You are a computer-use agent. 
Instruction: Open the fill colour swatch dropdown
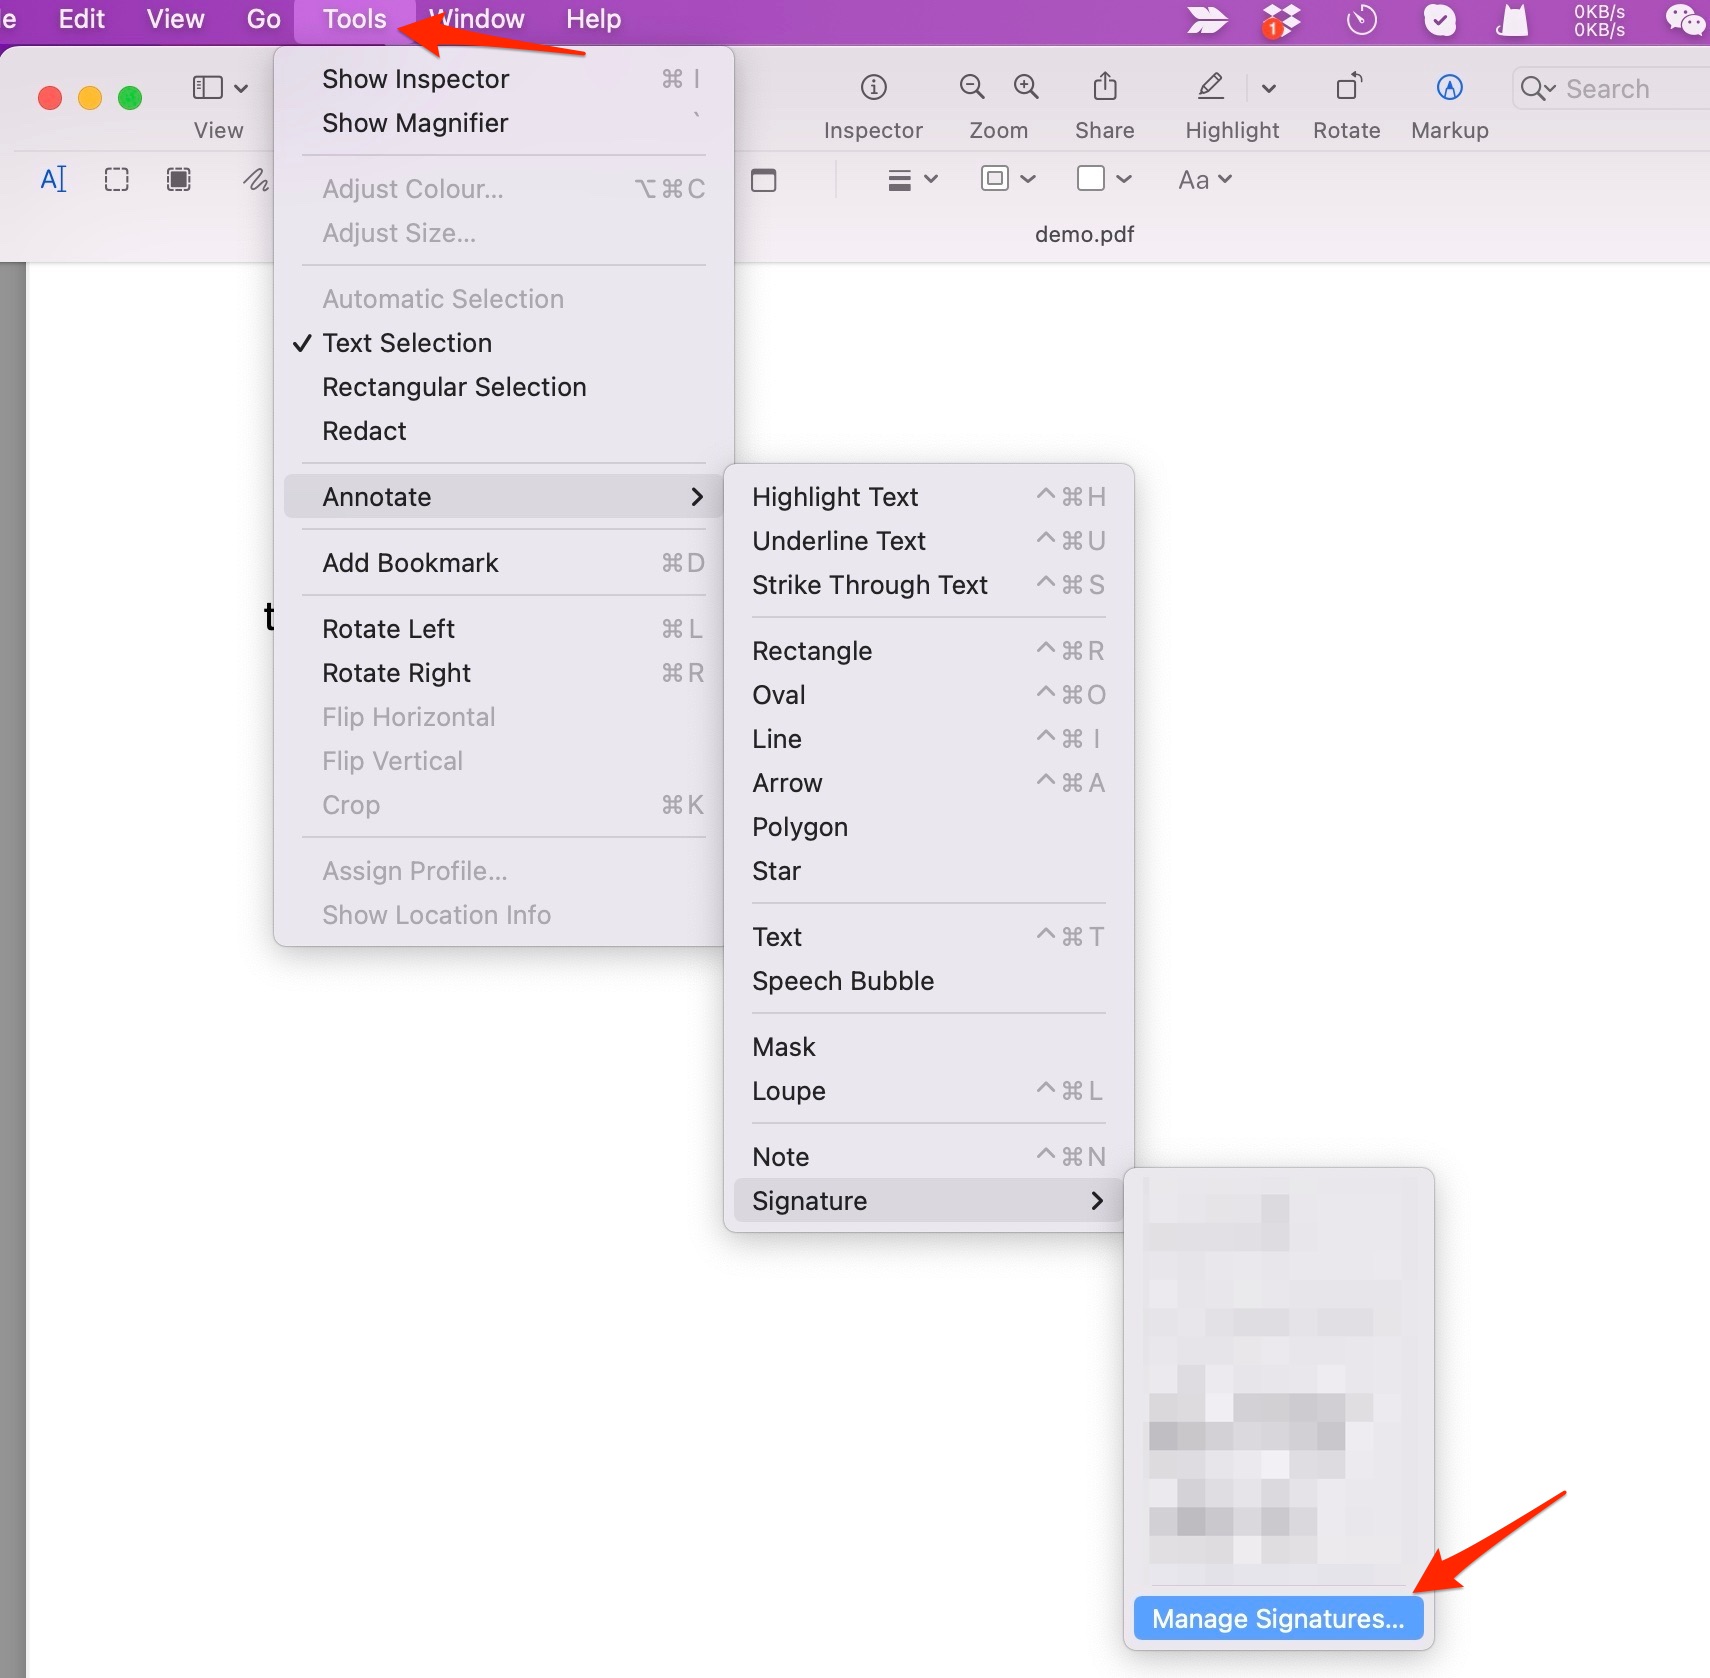[1103, 179]
